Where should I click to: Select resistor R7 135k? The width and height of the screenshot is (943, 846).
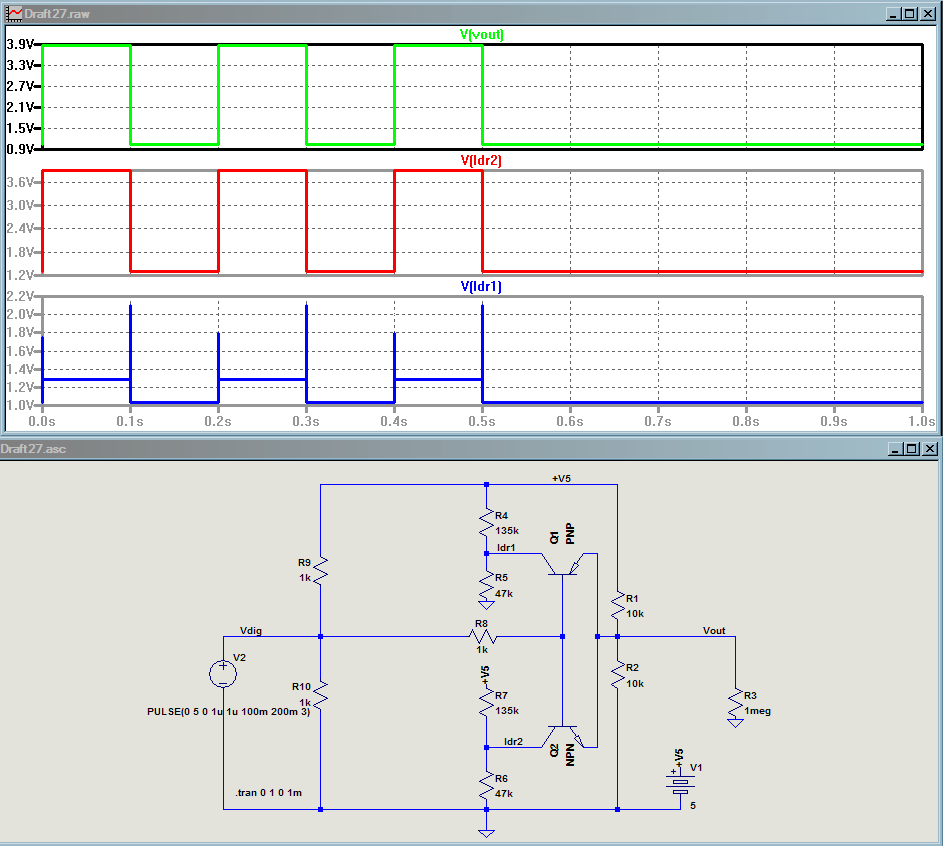pyautogui.click(x=486, y=702)
